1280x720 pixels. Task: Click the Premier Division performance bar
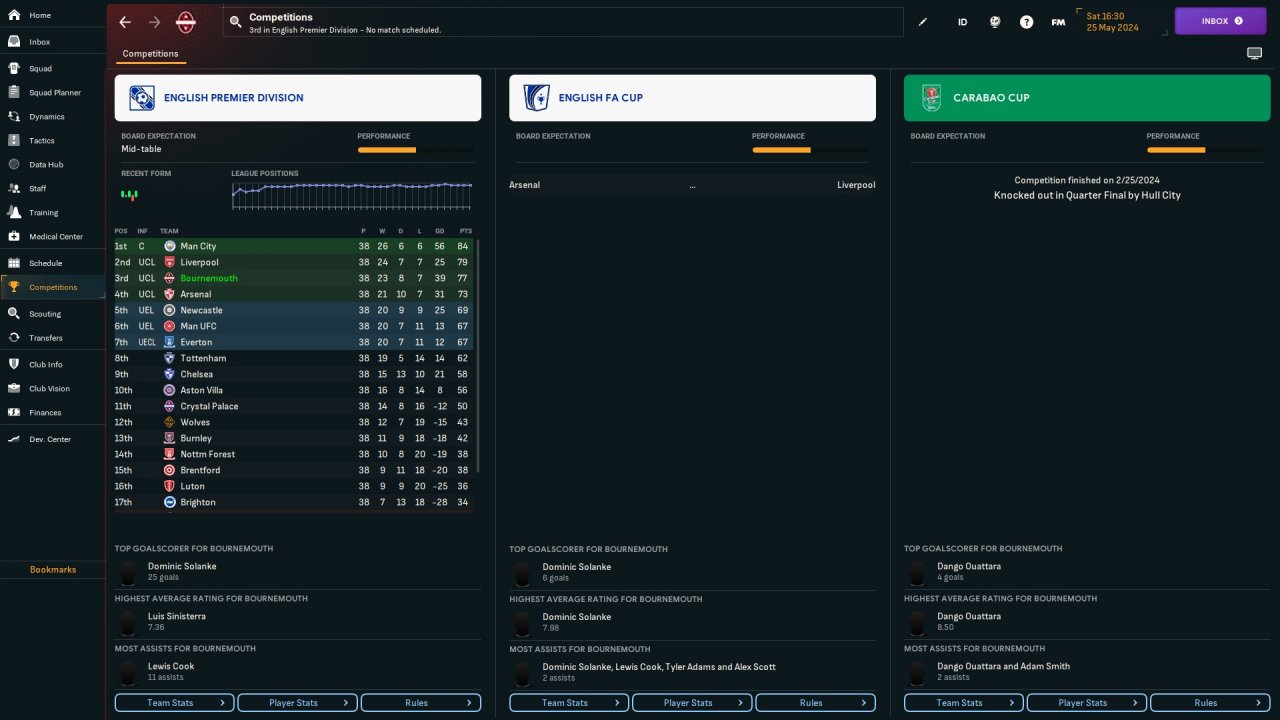pos(416,150)
